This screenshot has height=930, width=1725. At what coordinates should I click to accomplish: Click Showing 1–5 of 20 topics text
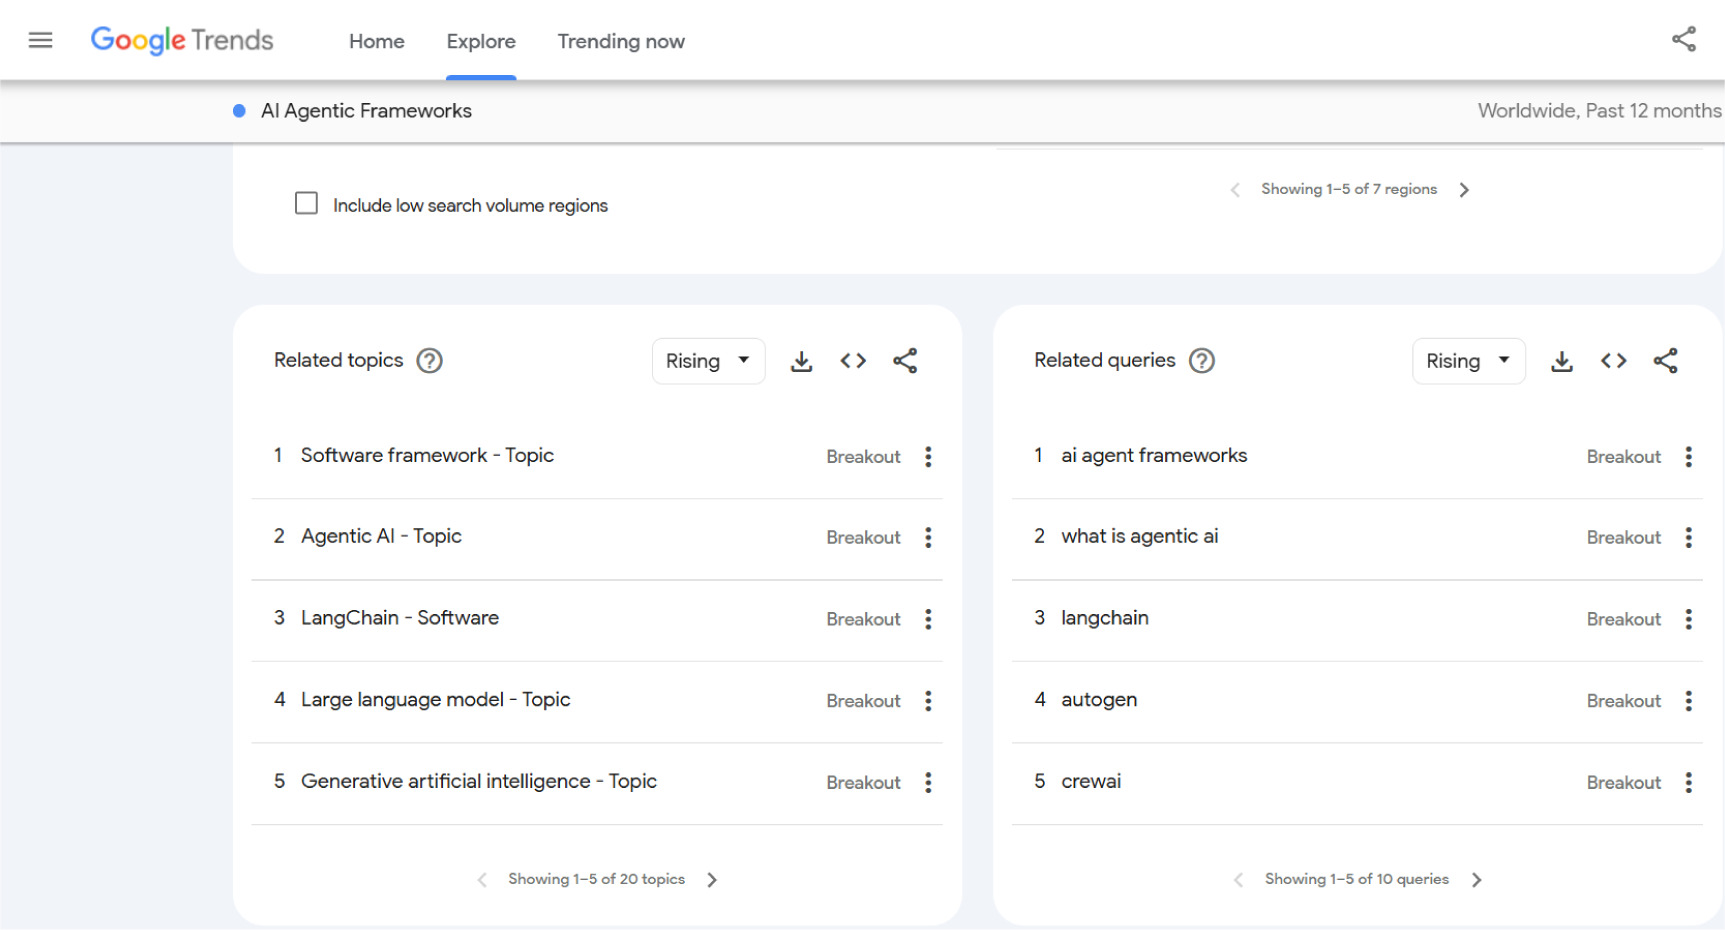(x=596, y=879)
